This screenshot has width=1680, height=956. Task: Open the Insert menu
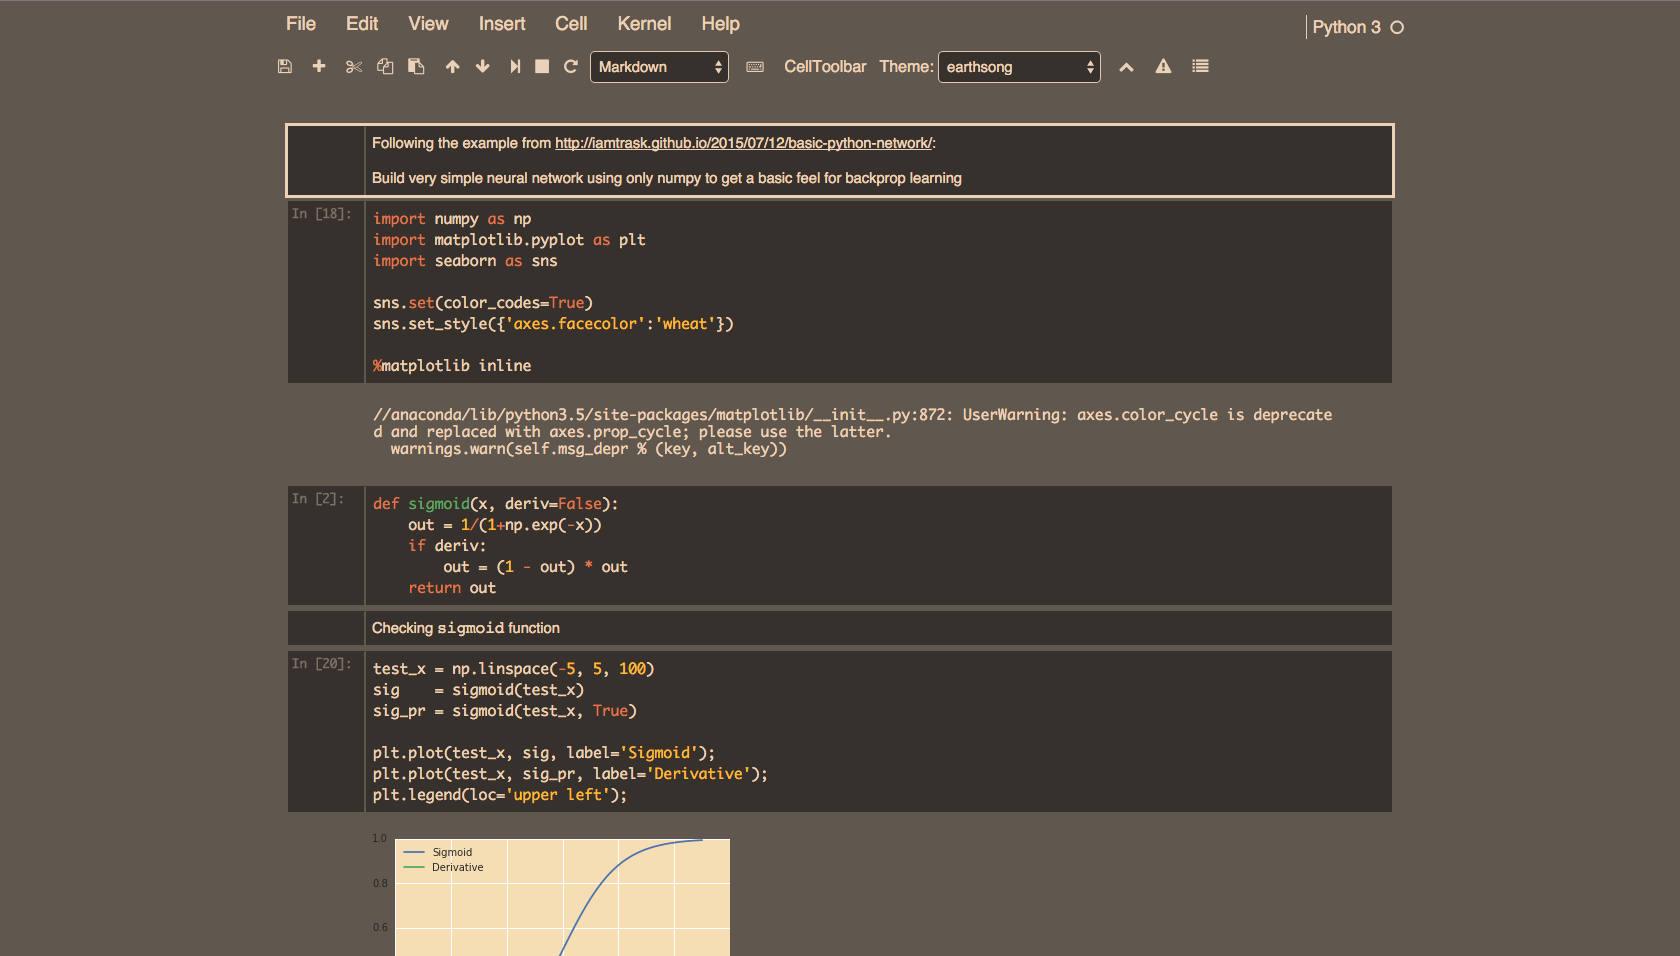point(502,24)
